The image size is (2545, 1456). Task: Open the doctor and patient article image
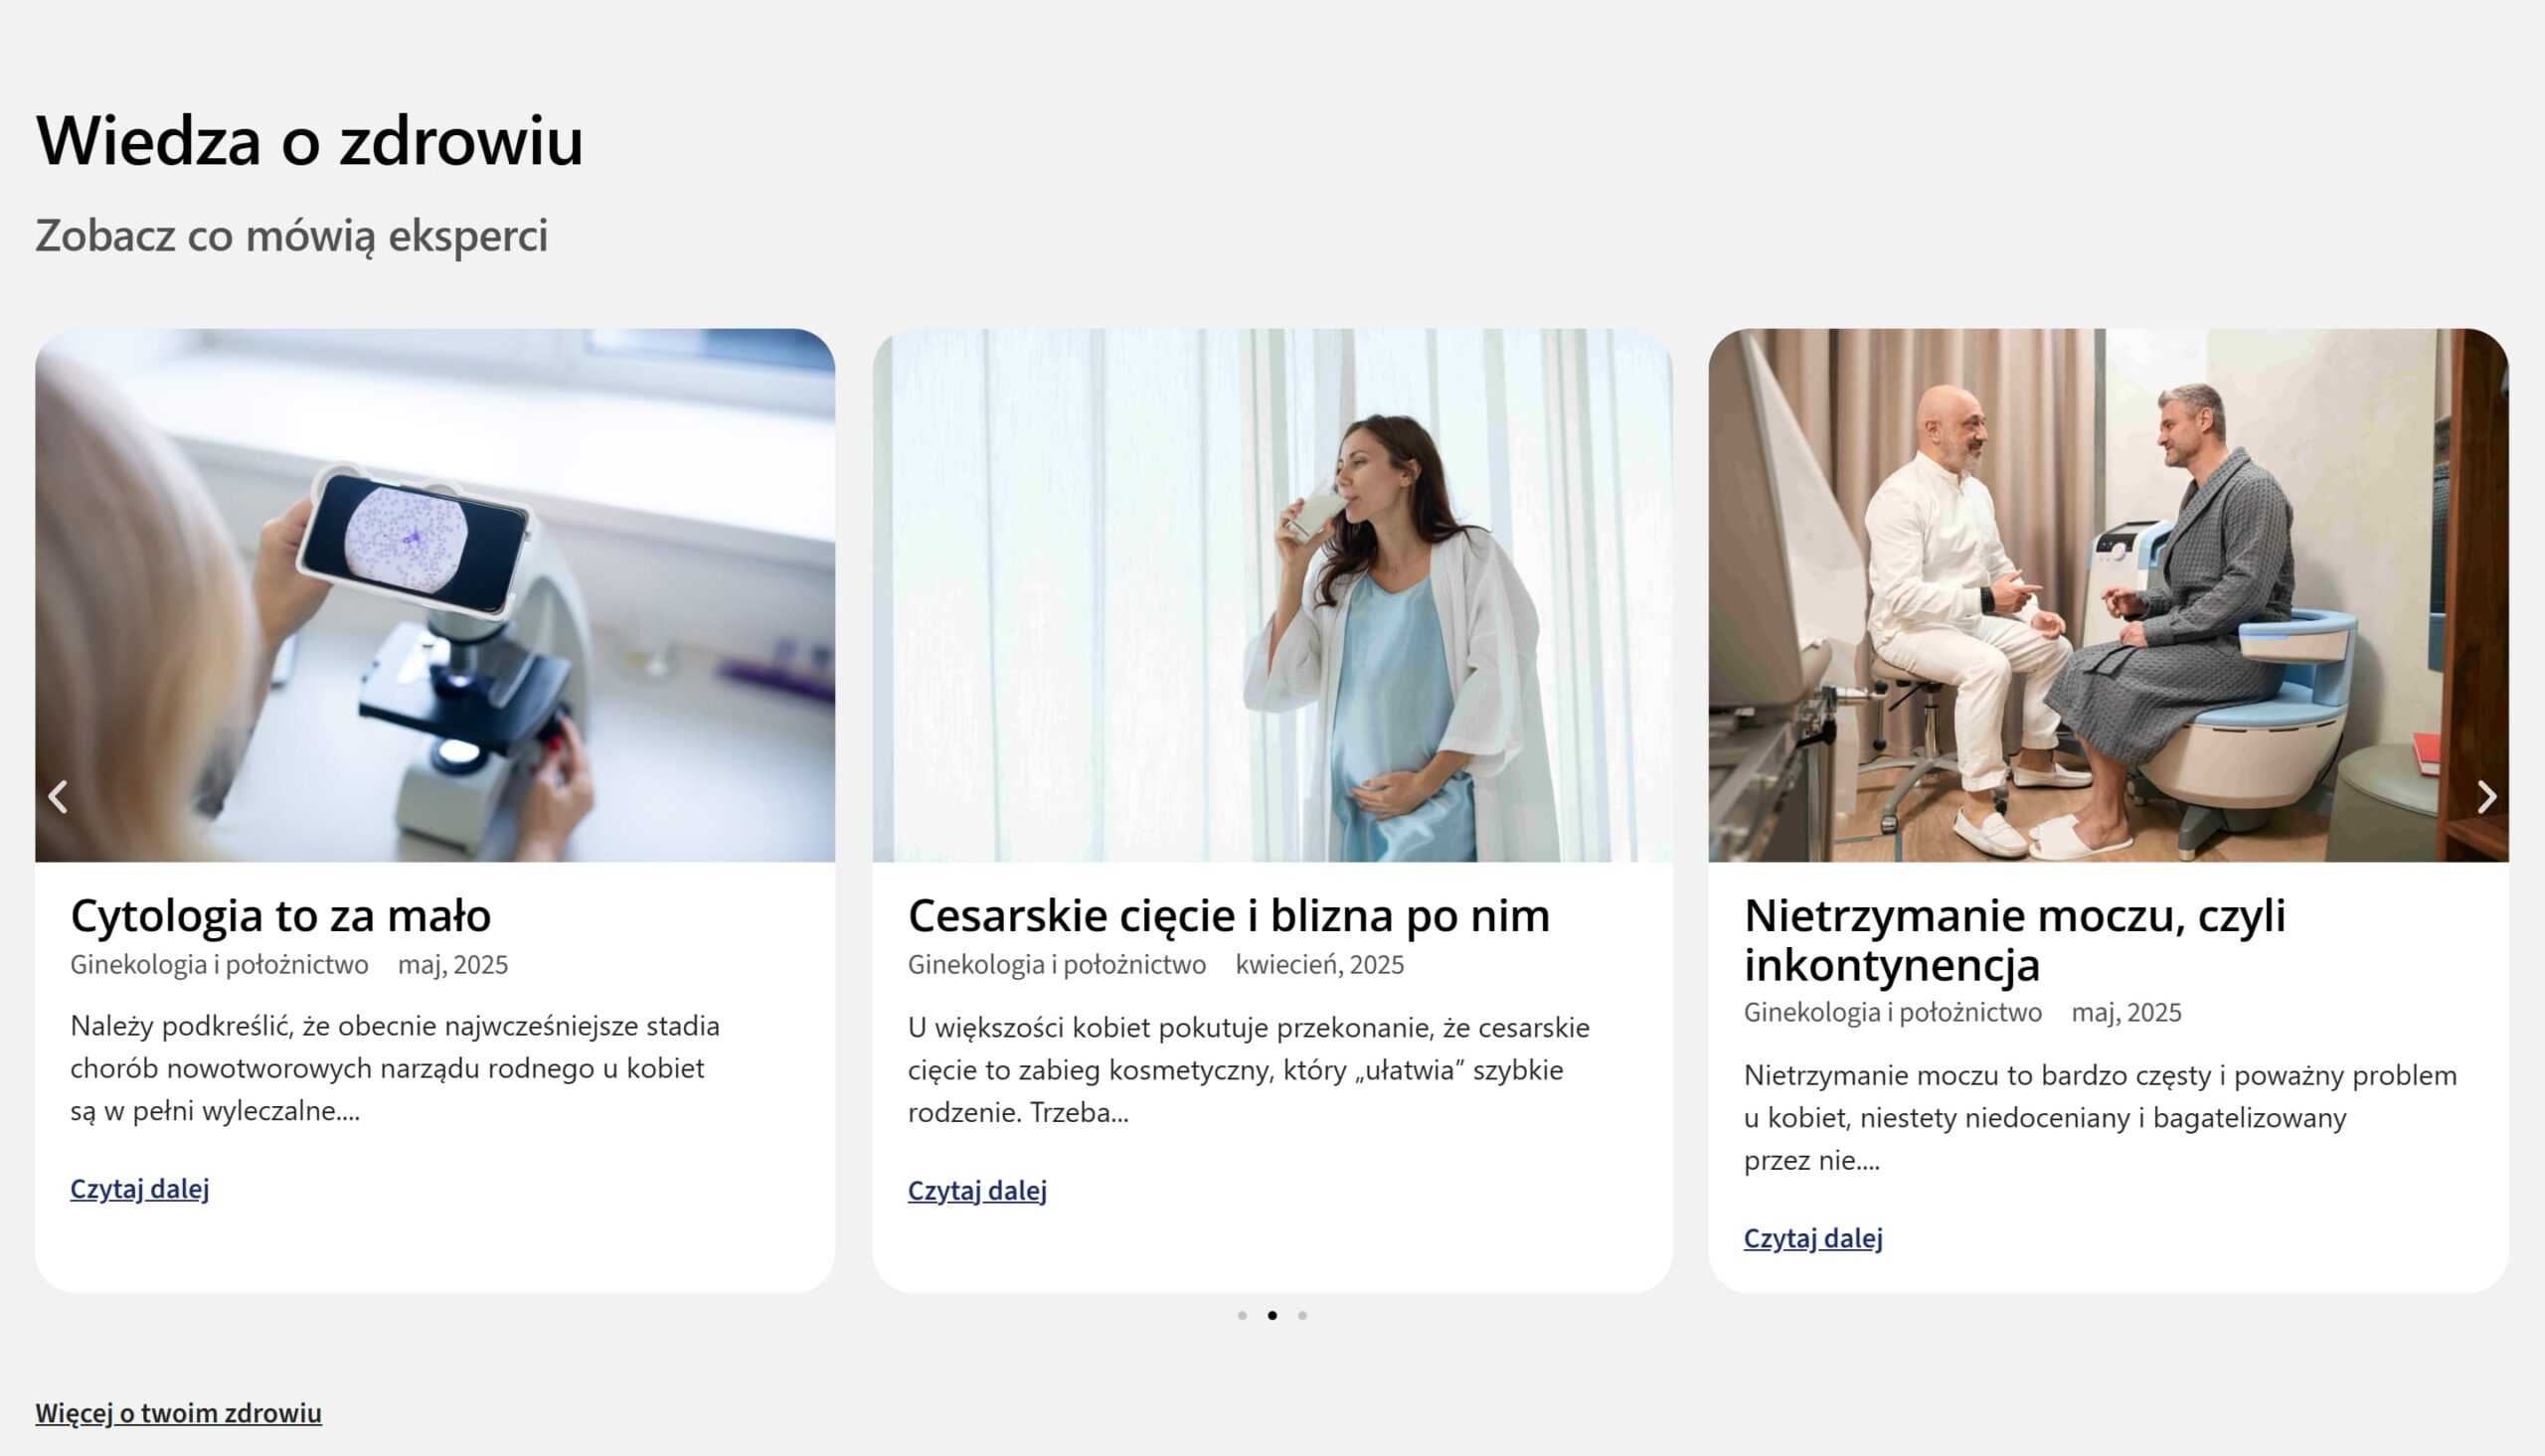click(2108, 595)
